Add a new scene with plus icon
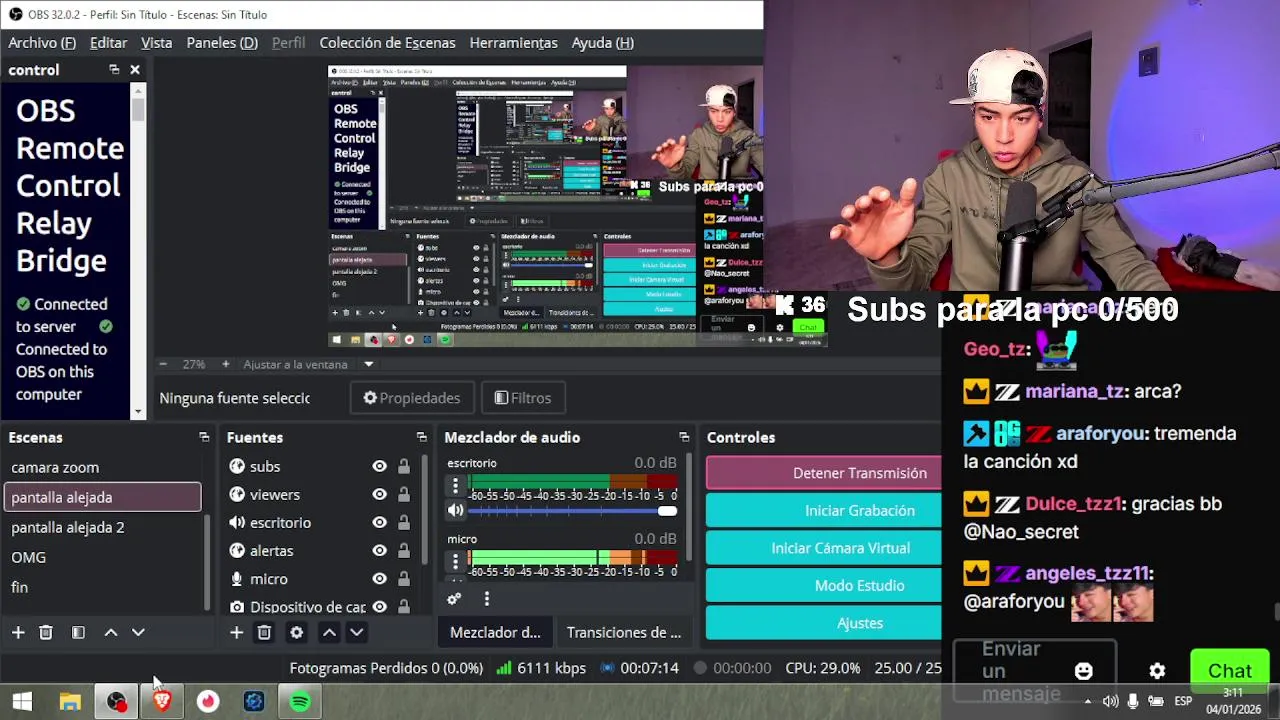This screenshot has height=720, width=1280. (x=18, y=632)
